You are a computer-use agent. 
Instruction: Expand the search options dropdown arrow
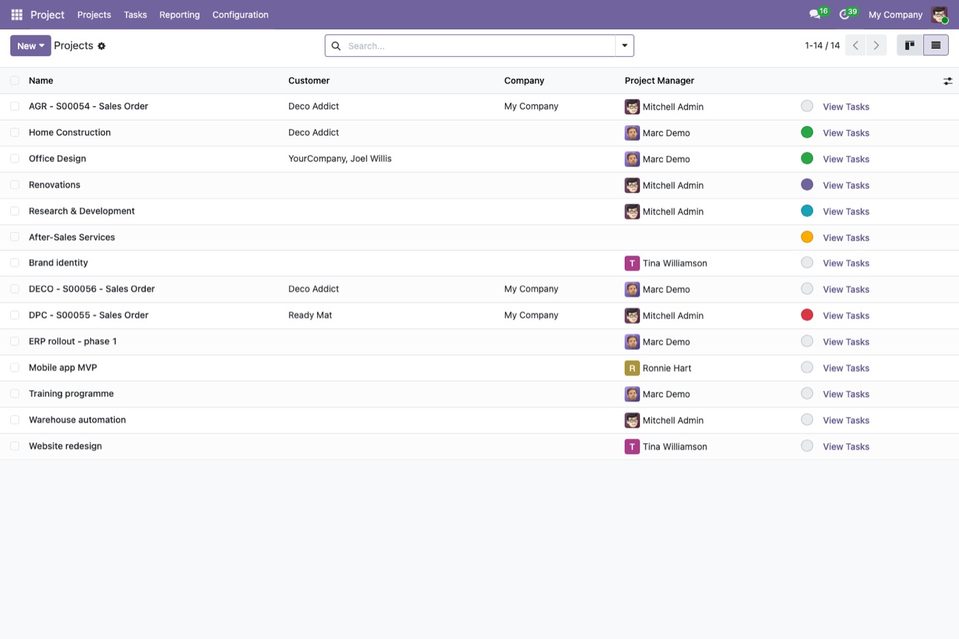[x=624, y=45]
